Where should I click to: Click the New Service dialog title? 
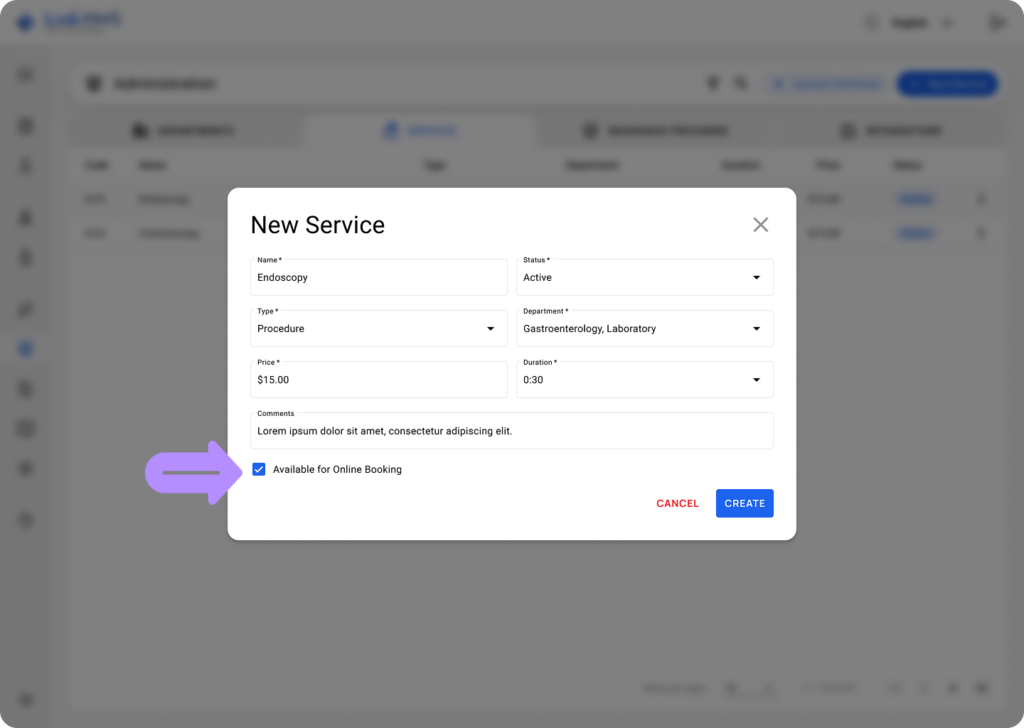pos(317,225)
